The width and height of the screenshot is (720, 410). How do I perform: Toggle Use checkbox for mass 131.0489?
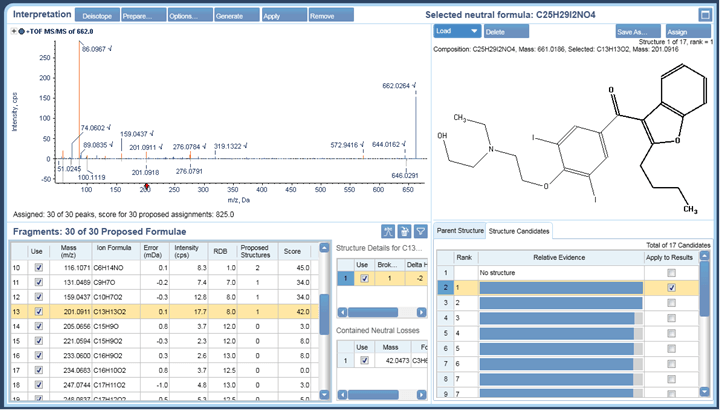(x=39, y=282)
